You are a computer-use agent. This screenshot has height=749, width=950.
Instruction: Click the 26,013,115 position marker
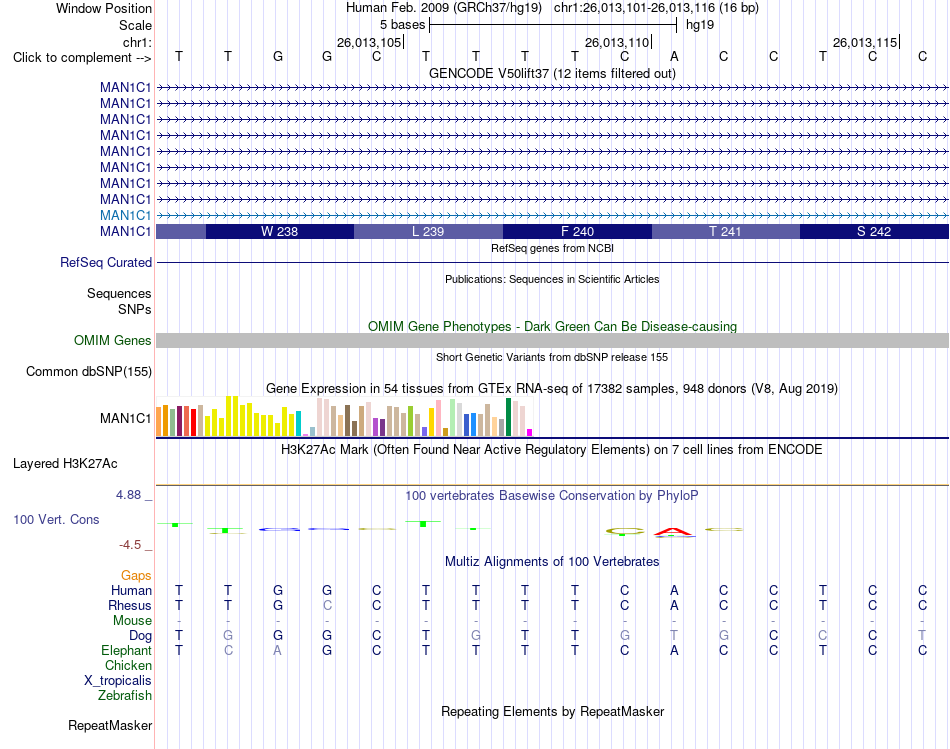tap(866, 42)
